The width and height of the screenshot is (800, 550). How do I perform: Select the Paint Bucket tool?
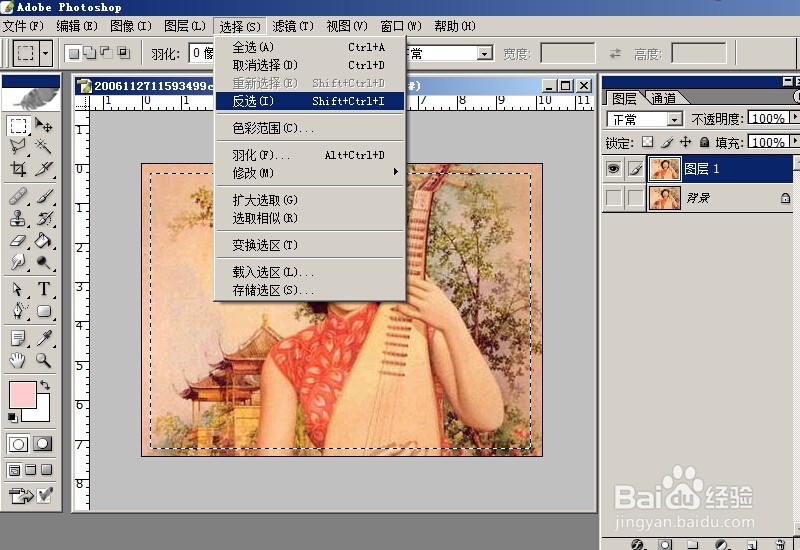[44, 240]
